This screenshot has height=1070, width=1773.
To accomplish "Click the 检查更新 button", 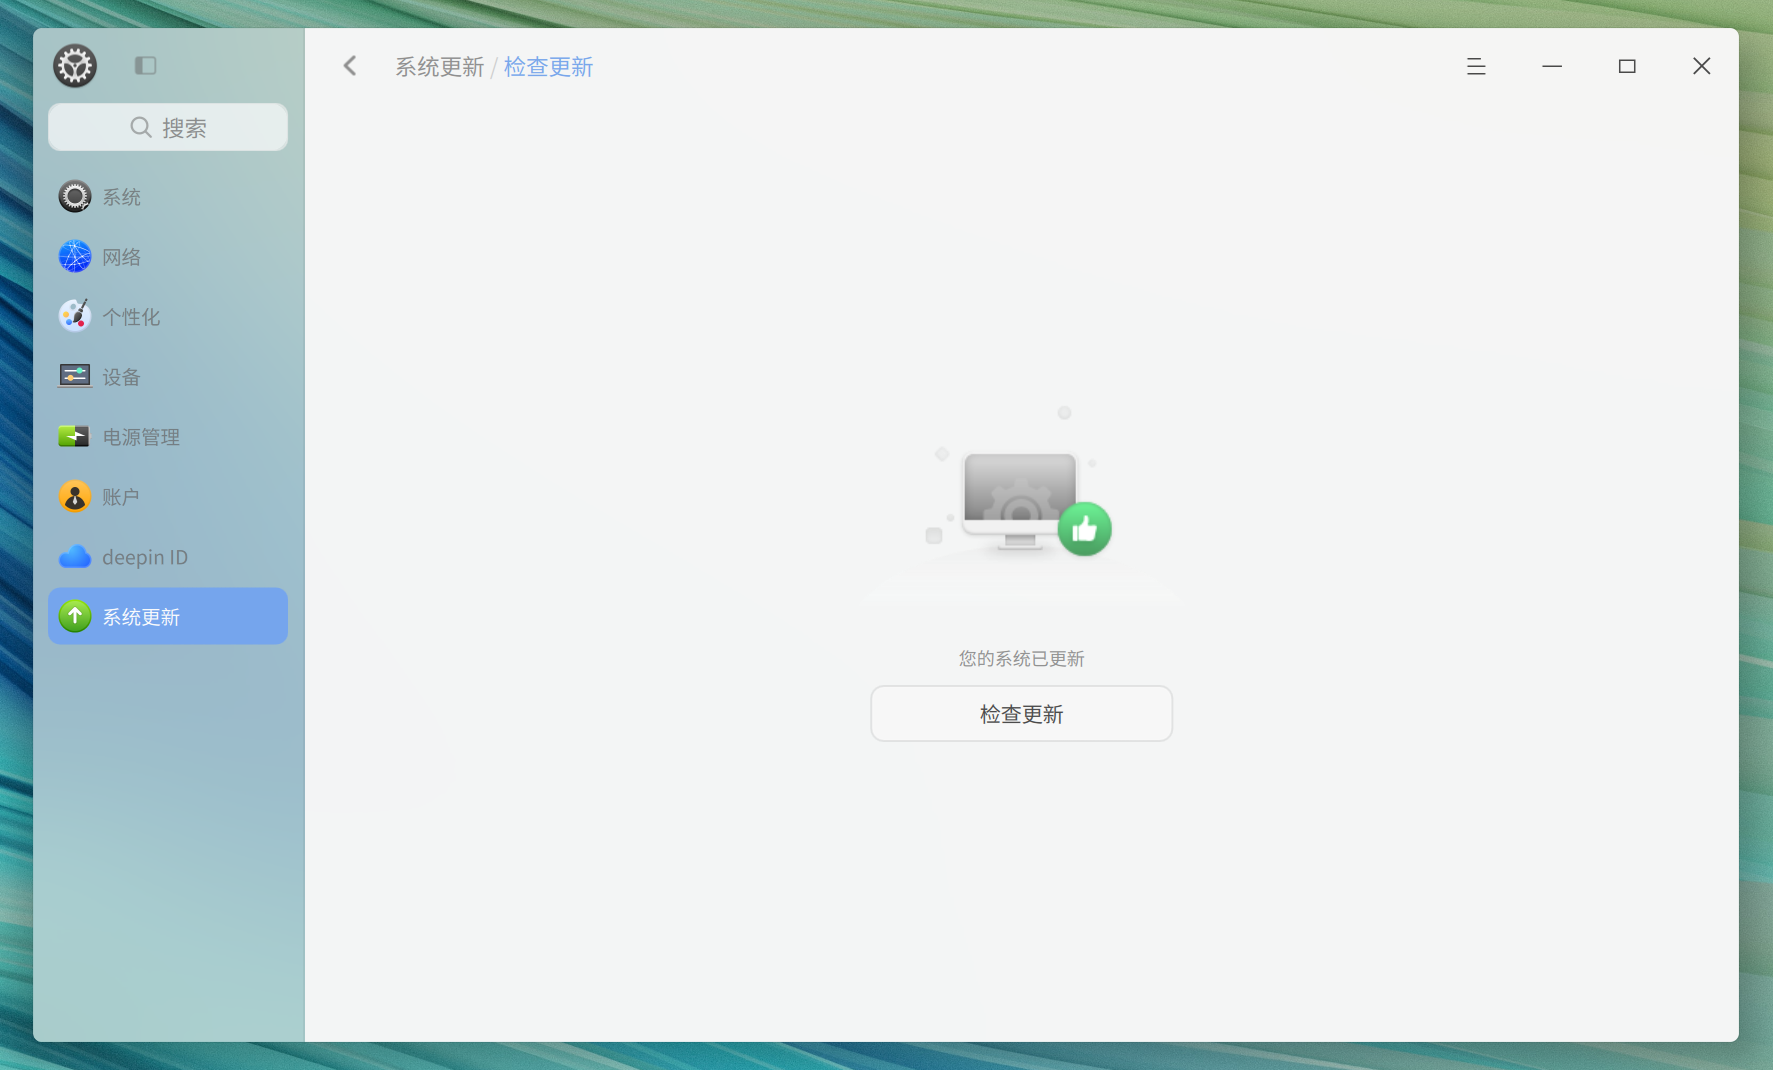I will point(1021,714).
